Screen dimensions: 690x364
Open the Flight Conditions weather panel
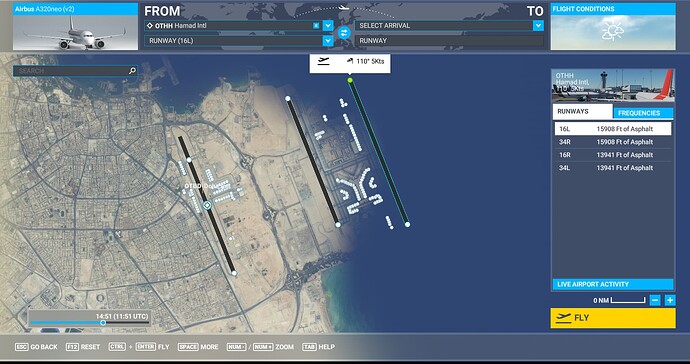pyautogui.click(x=613, y=26)
